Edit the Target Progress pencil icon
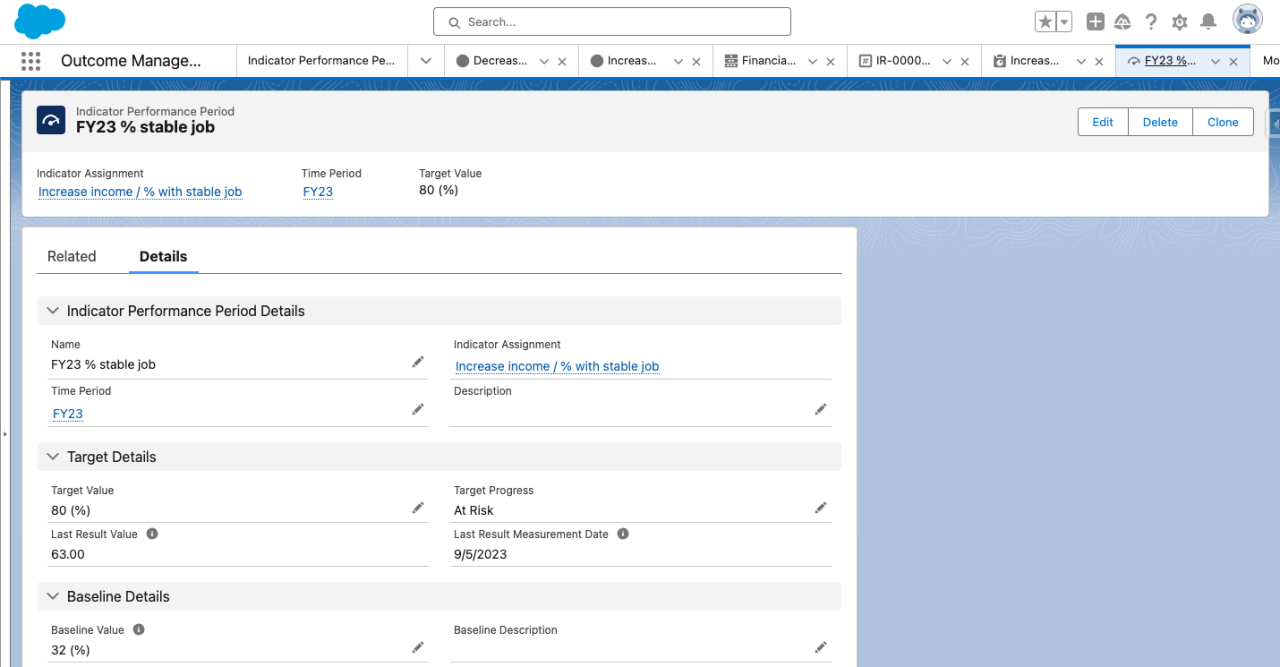 [821, 508]
